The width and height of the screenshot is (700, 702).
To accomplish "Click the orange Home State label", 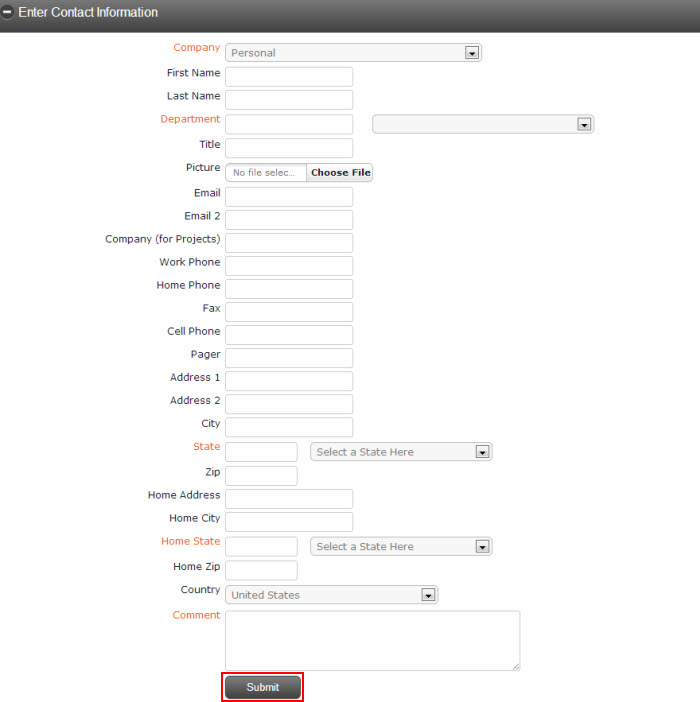I will point(191,541).
